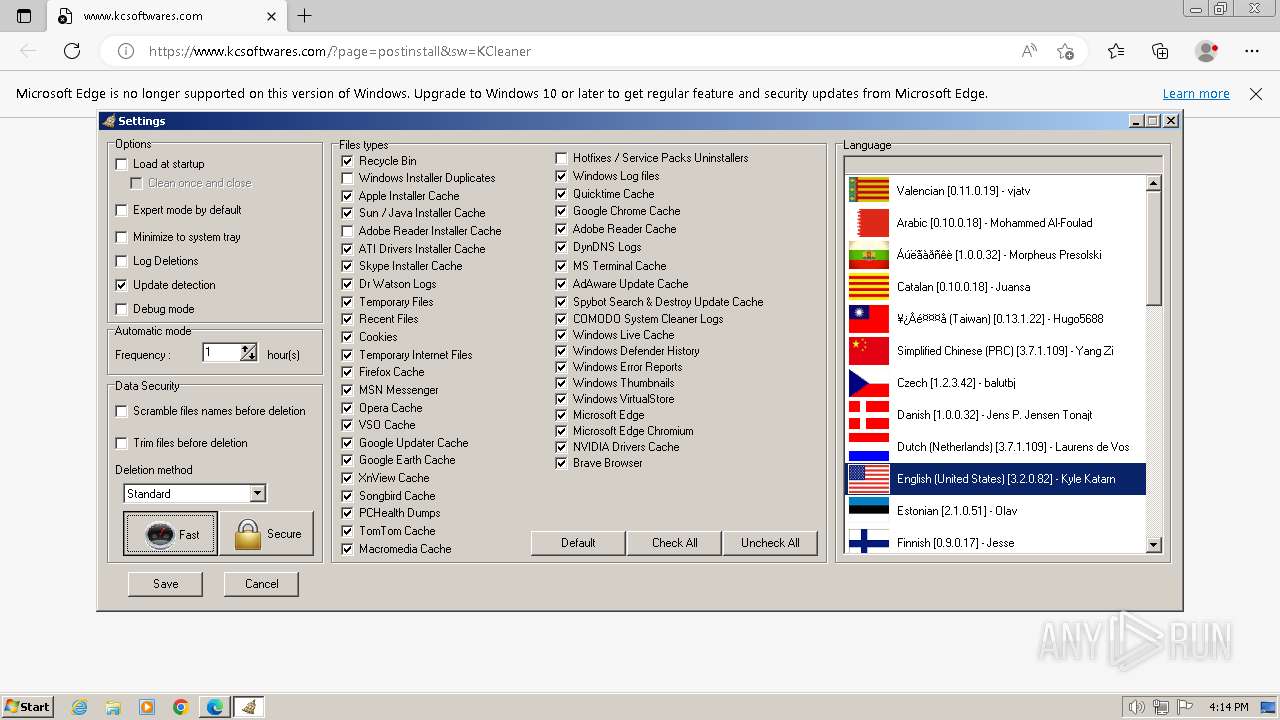Cancel the settings dialog
Viewport: 1280px width, 720px height.
point(262,584)
